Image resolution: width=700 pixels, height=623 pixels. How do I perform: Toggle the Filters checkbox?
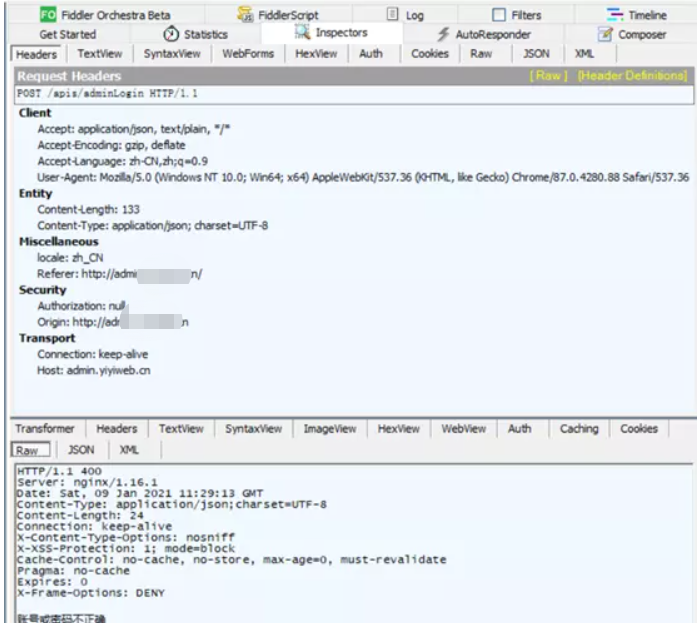(499, 15)
